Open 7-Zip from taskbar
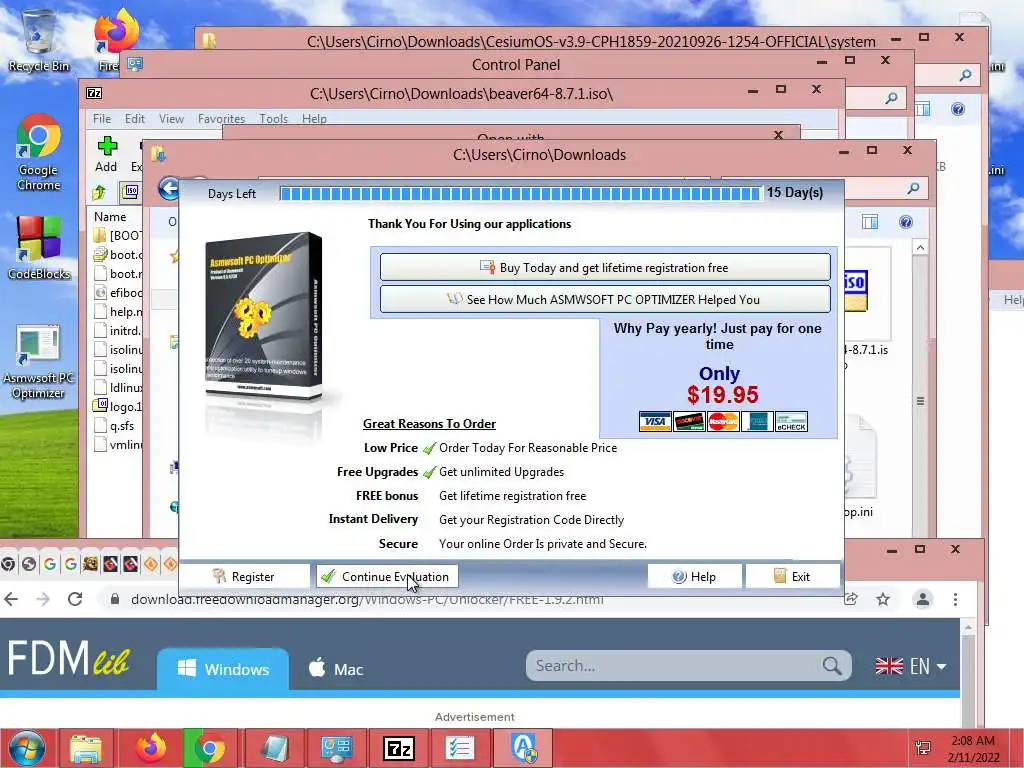The width and height of the screenshot is (1024, 768). coord(399,748)
